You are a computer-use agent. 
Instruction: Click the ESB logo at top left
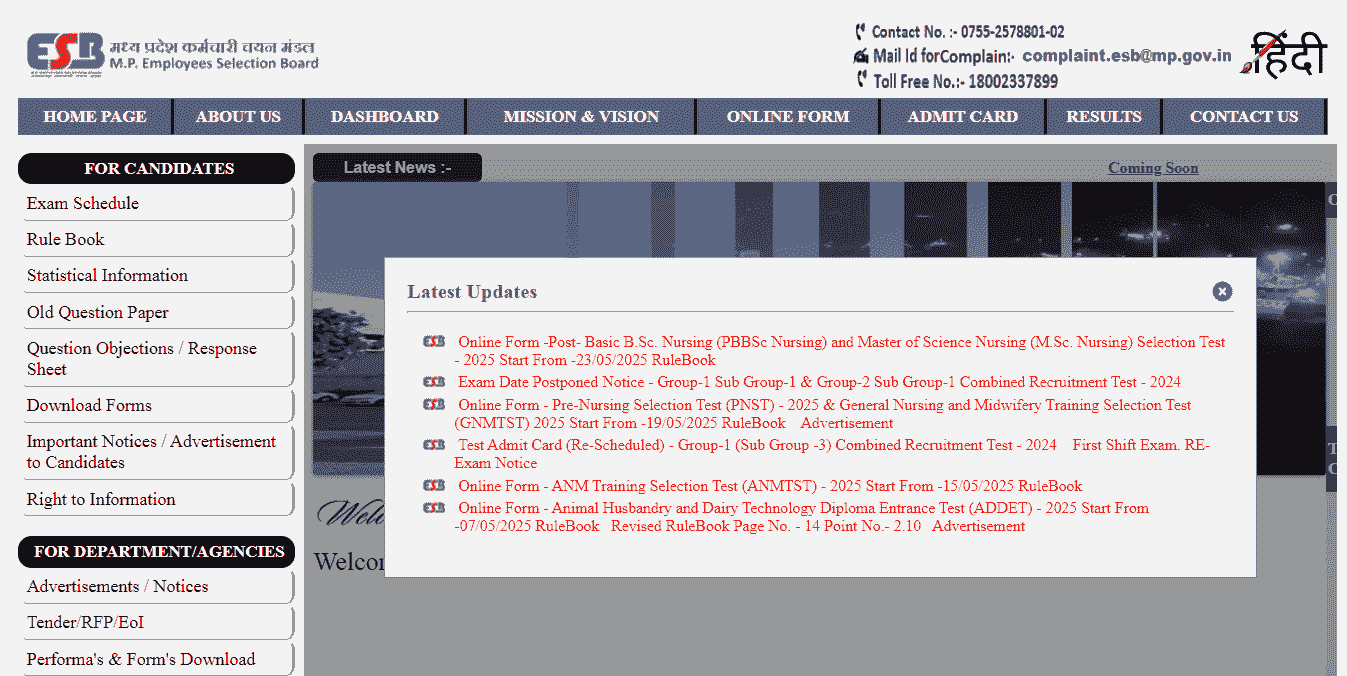[66, 55]
